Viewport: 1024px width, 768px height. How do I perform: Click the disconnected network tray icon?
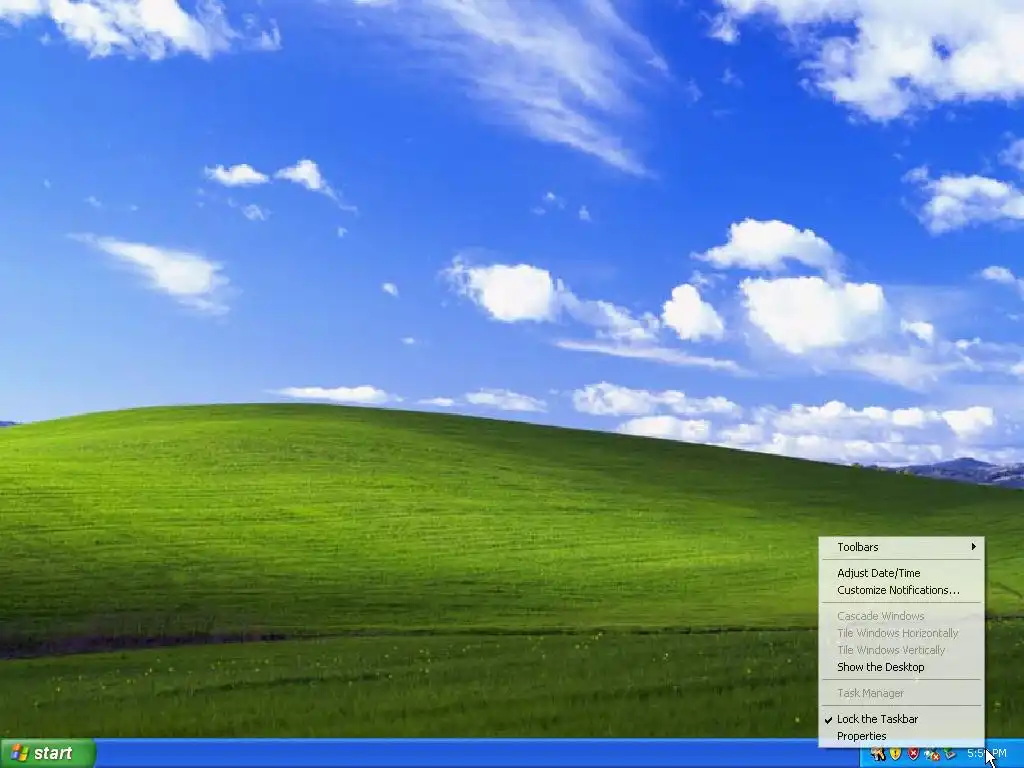tap(932, 754)
